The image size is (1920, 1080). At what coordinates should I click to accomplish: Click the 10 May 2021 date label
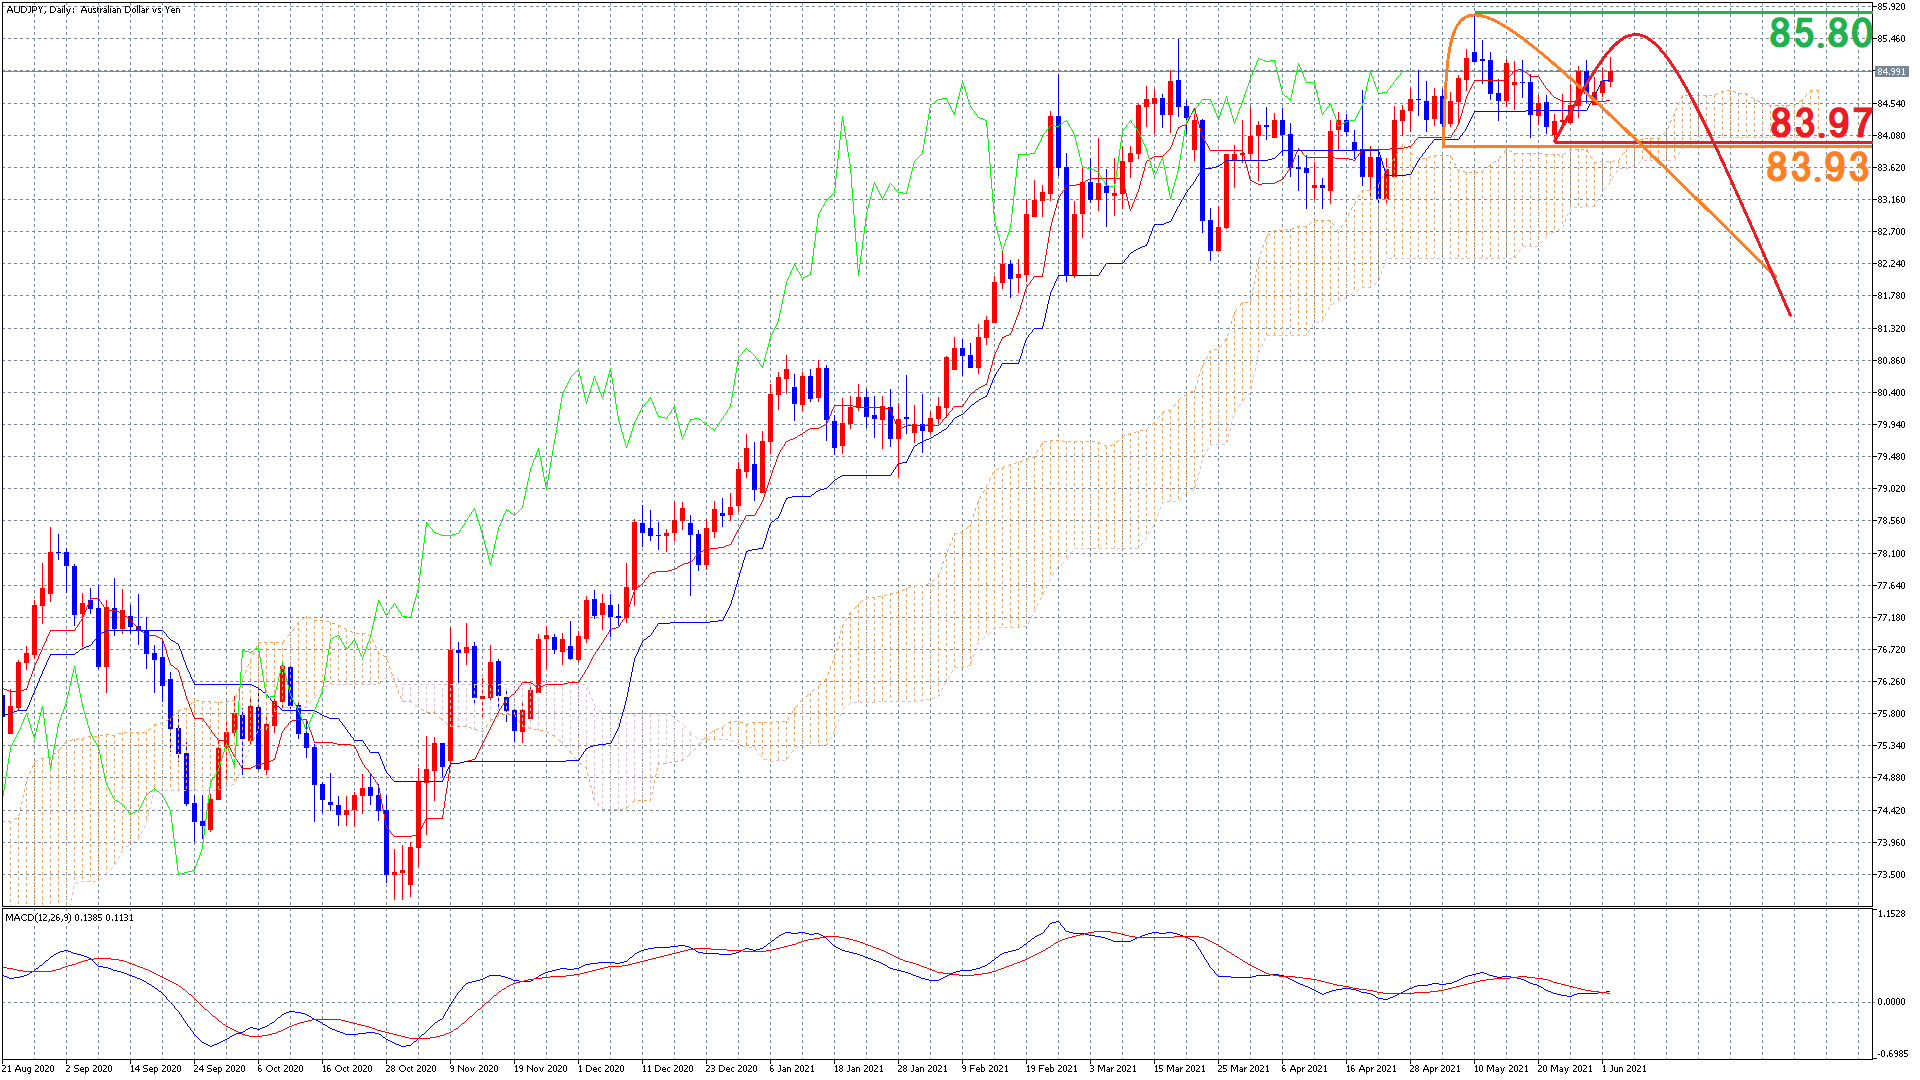(1501, 1068)
